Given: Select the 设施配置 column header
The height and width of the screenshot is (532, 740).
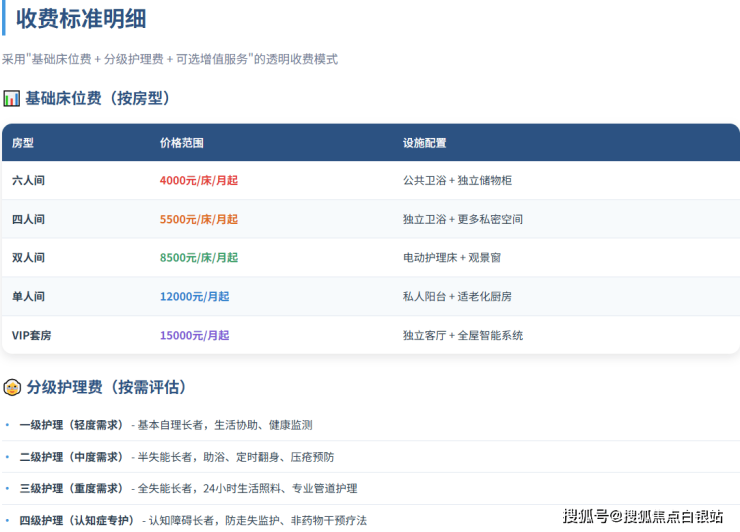Looking at the screenshot, I should (x=424, y=143).
